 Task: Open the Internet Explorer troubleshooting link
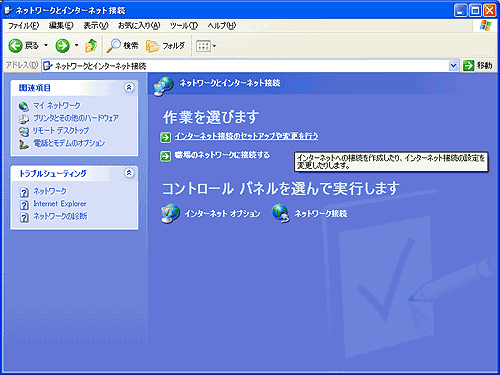point(60,204)
